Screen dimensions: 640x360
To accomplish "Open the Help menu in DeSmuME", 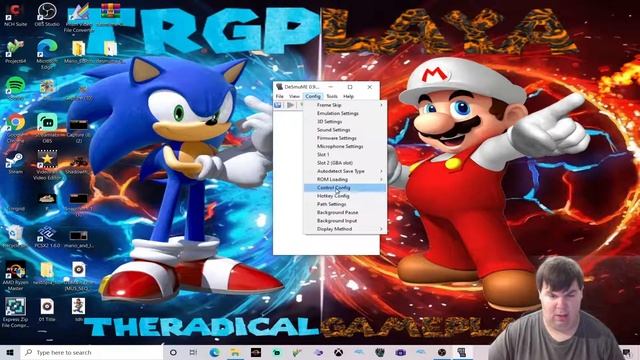I will [x=348, y=96].
